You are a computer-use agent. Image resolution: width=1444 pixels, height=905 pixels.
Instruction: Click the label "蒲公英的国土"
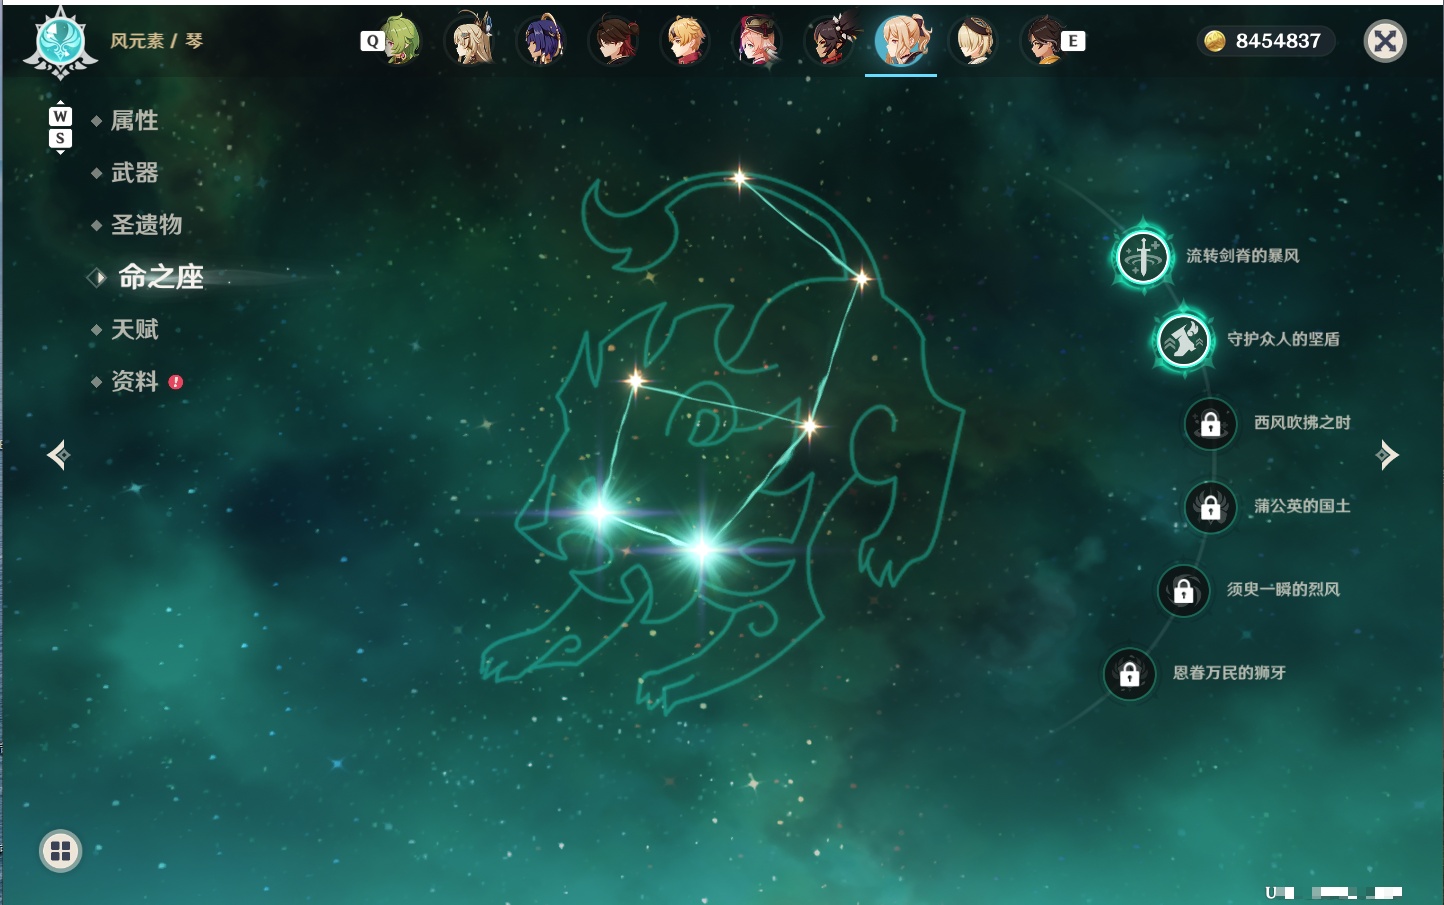(1302, 506)
